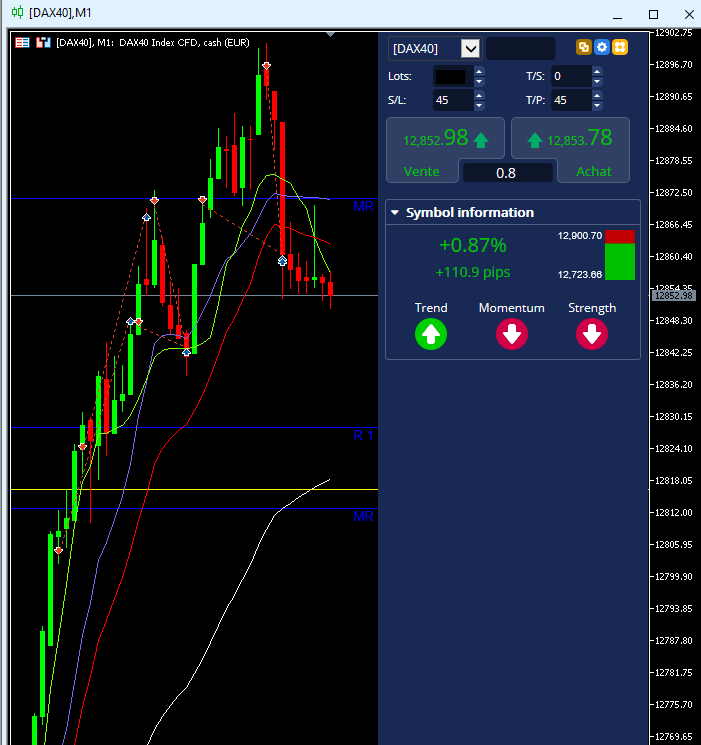Click the +0.87% change value

[x=473, y=245]
